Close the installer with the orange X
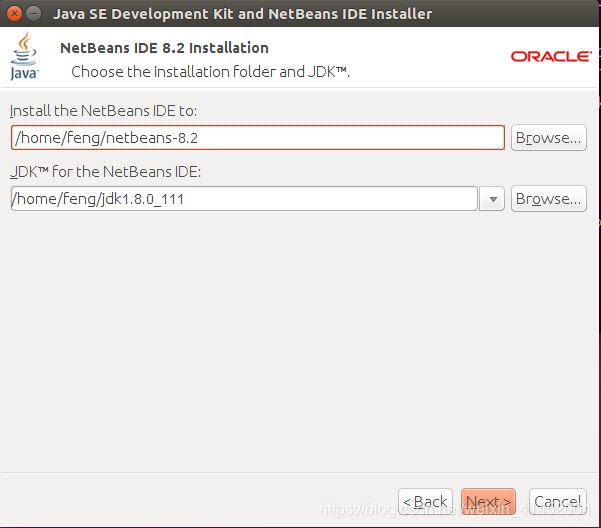The image size is (601, 528). click(x=12, y=14)
